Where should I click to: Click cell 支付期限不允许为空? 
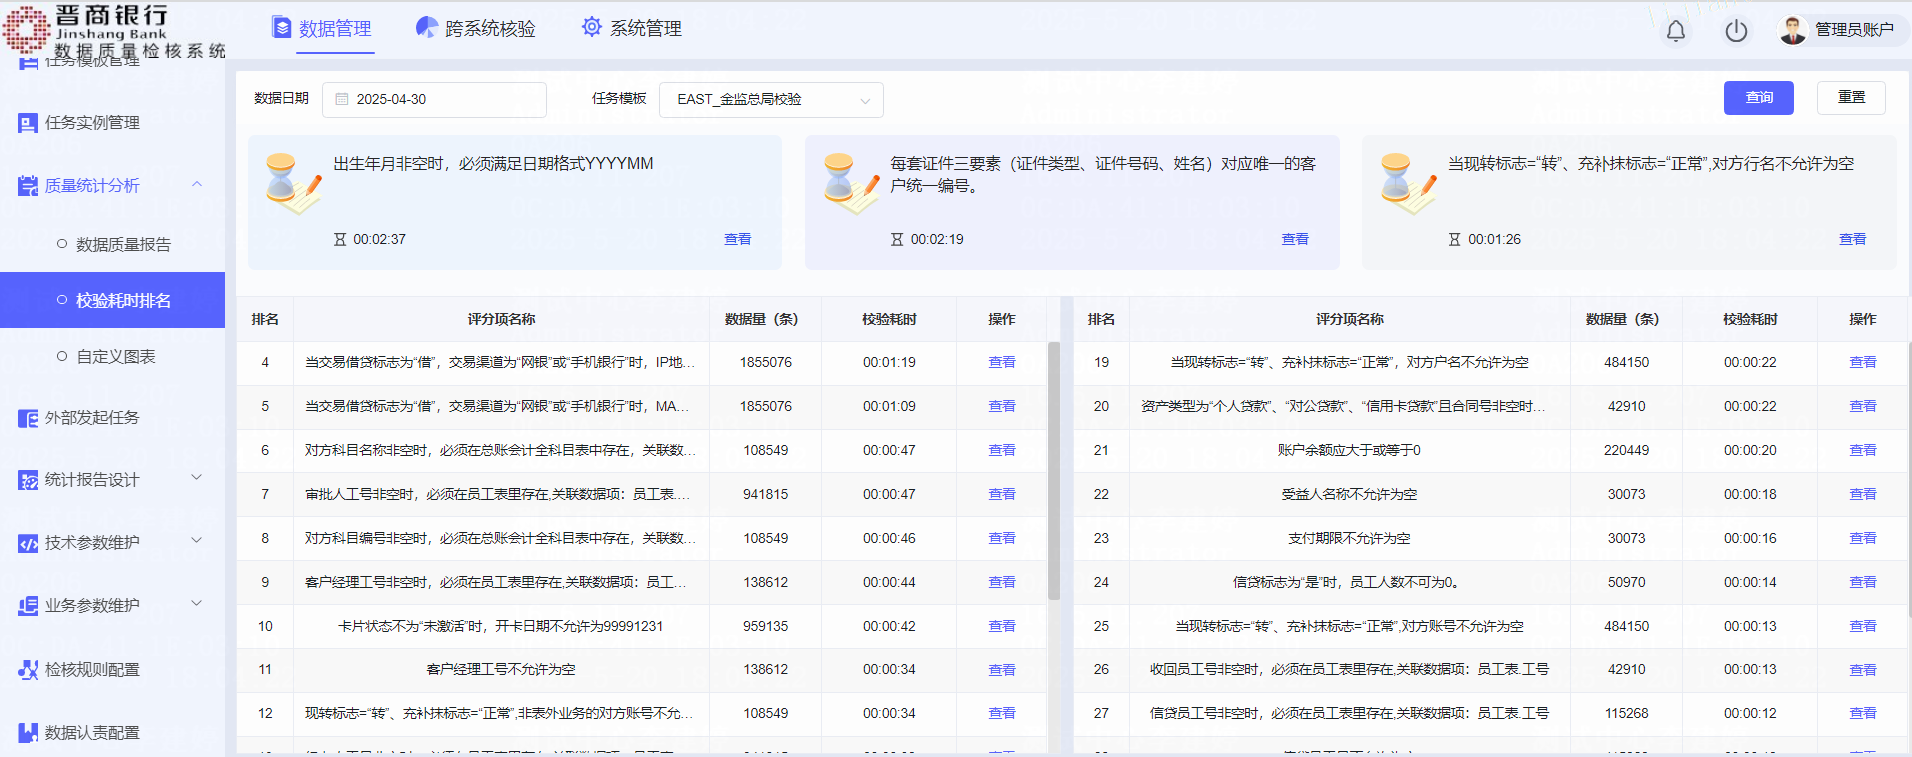click(x=1349, y=538)
